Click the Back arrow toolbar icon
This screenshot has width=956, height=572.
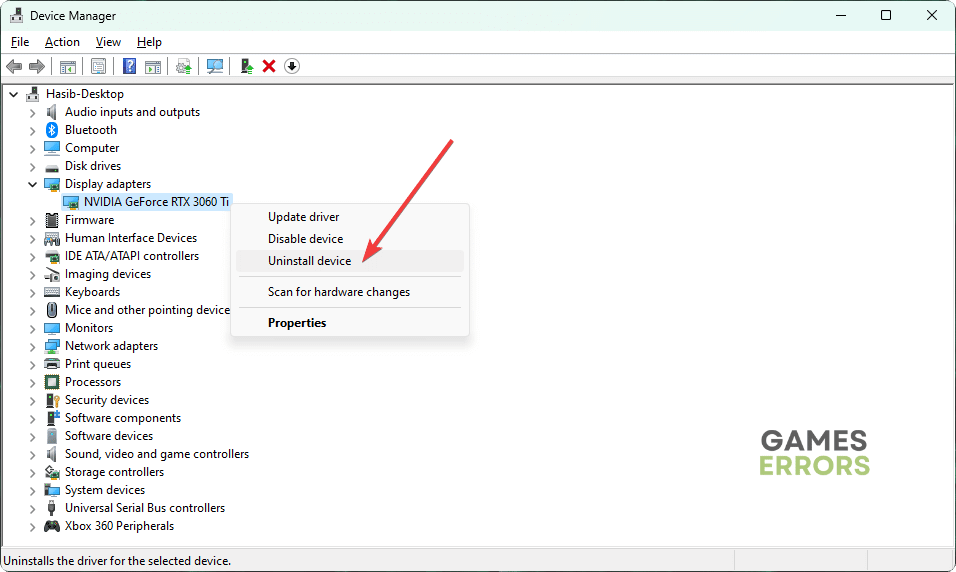click(14, 66)
